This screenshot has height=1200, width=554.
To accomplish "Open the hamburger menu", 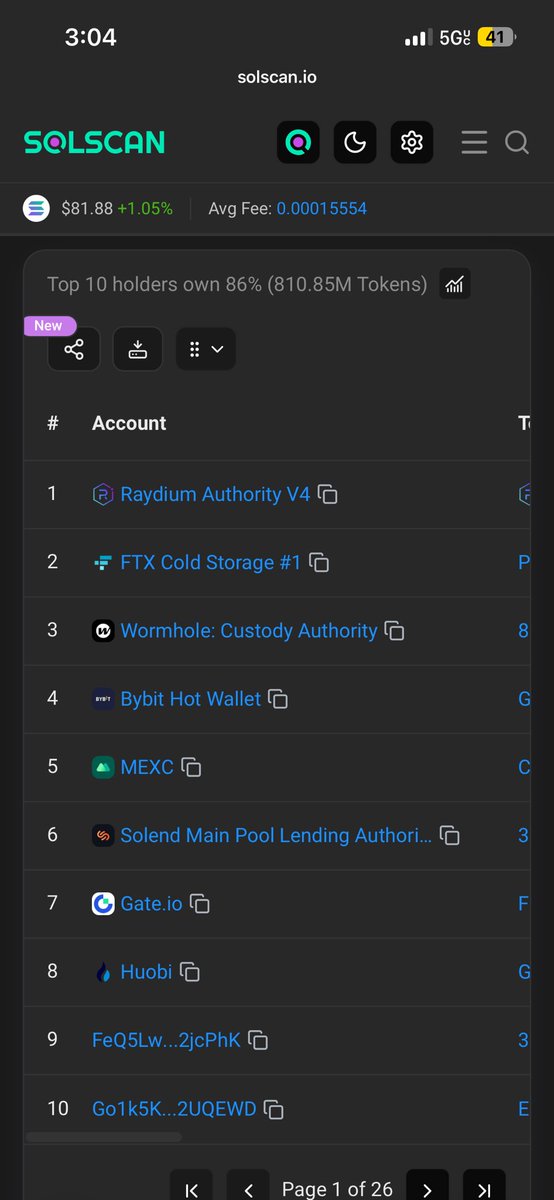I will tap(474, 143).
